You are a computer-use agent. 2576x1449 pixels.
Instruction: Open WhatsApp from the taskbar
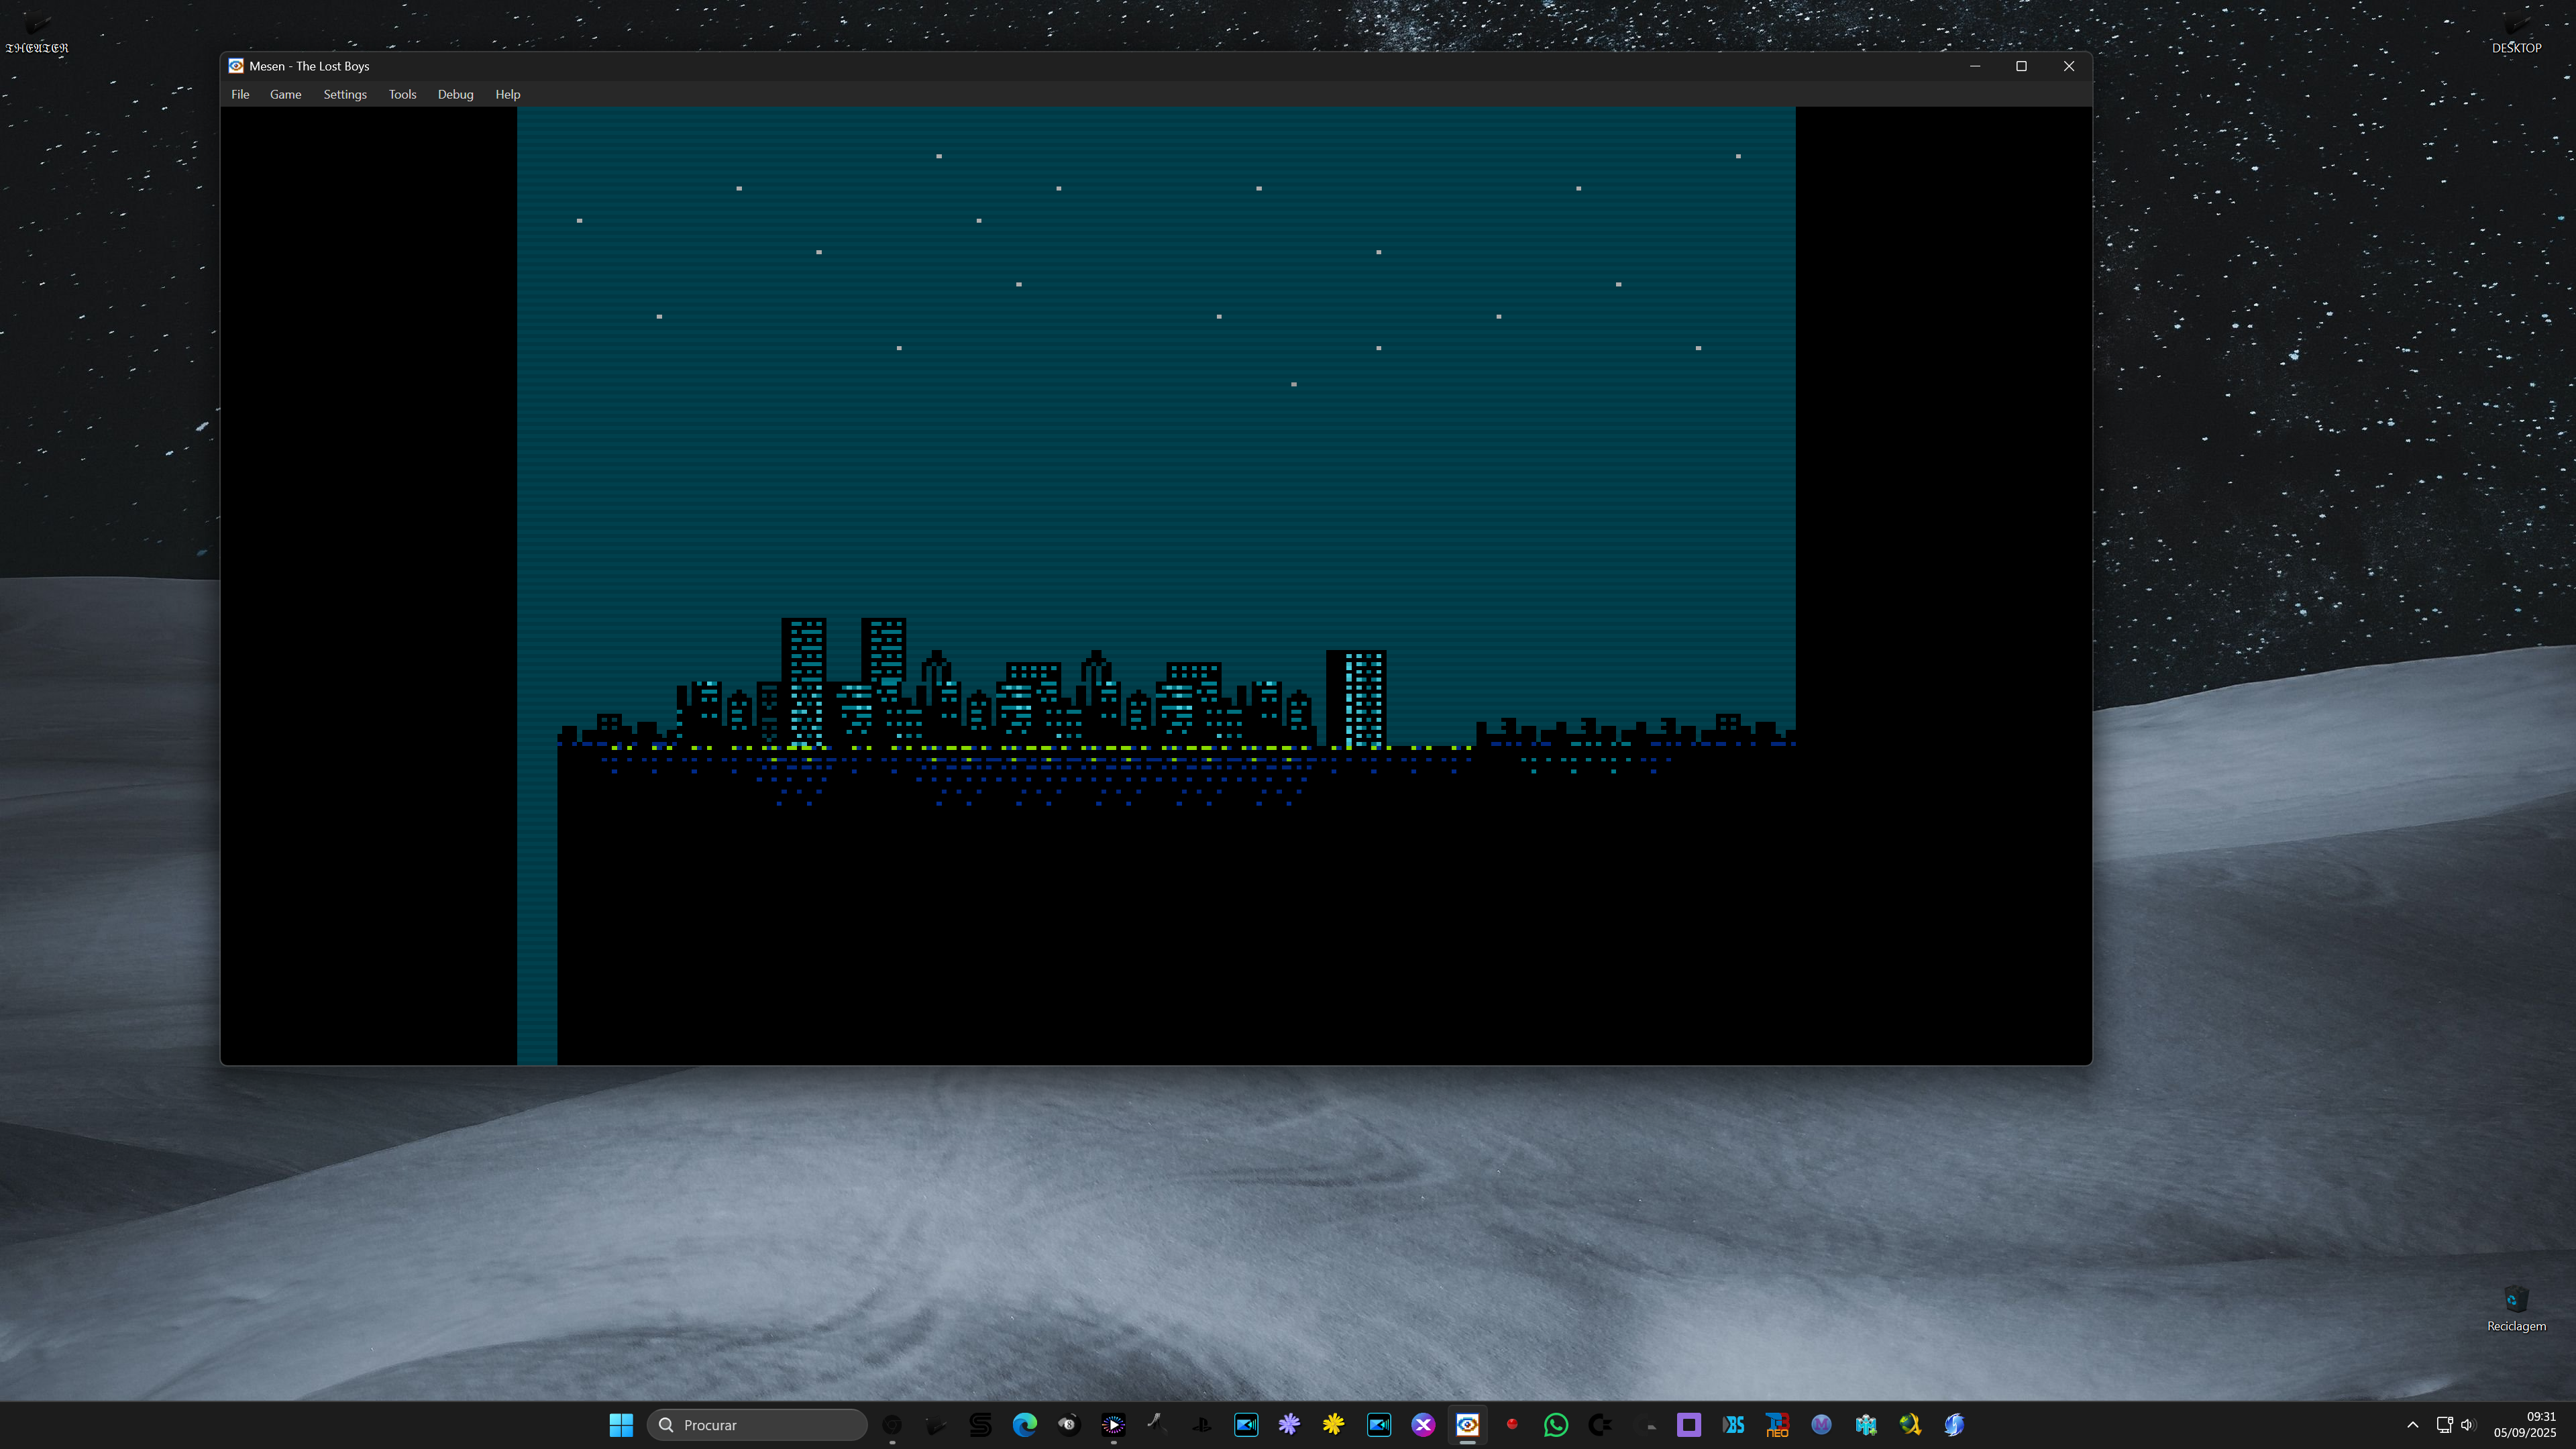(1556, 1425)
